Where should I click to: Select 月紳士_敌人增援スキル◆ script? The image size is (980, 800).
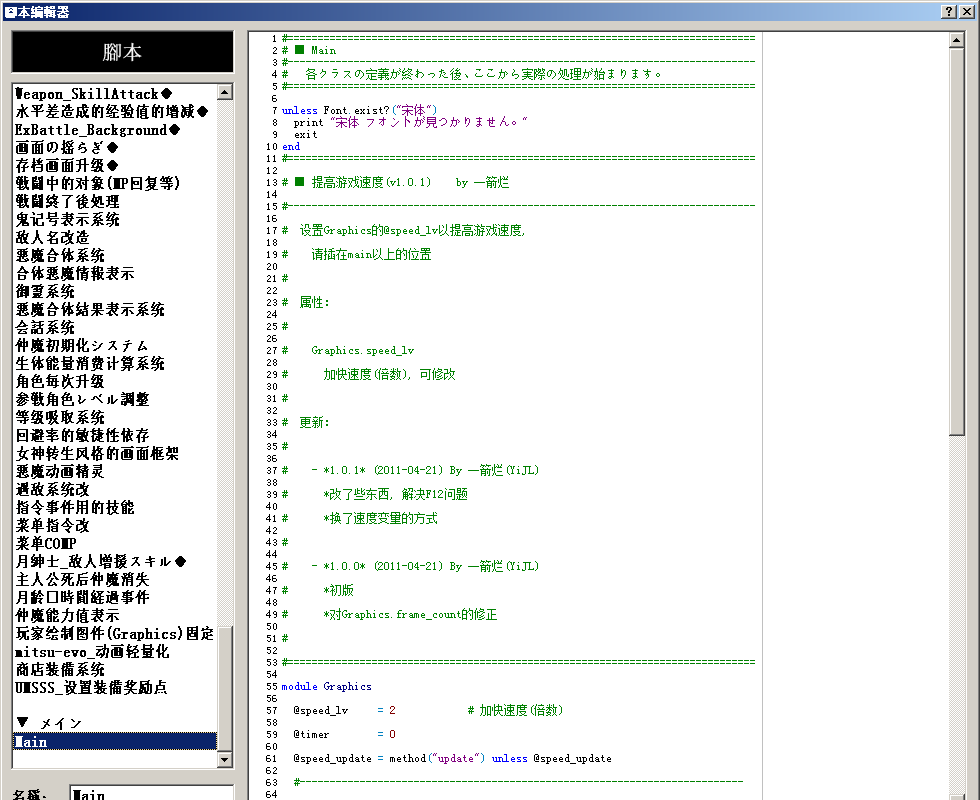pos(115,562)
